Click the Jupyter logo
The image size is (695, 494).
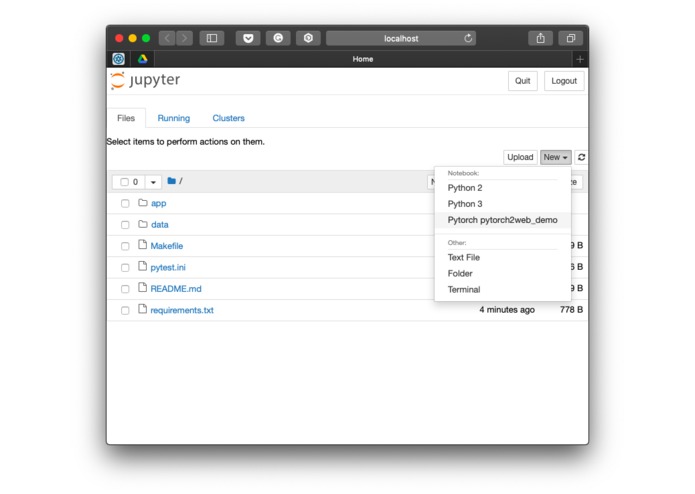point(145,81)
